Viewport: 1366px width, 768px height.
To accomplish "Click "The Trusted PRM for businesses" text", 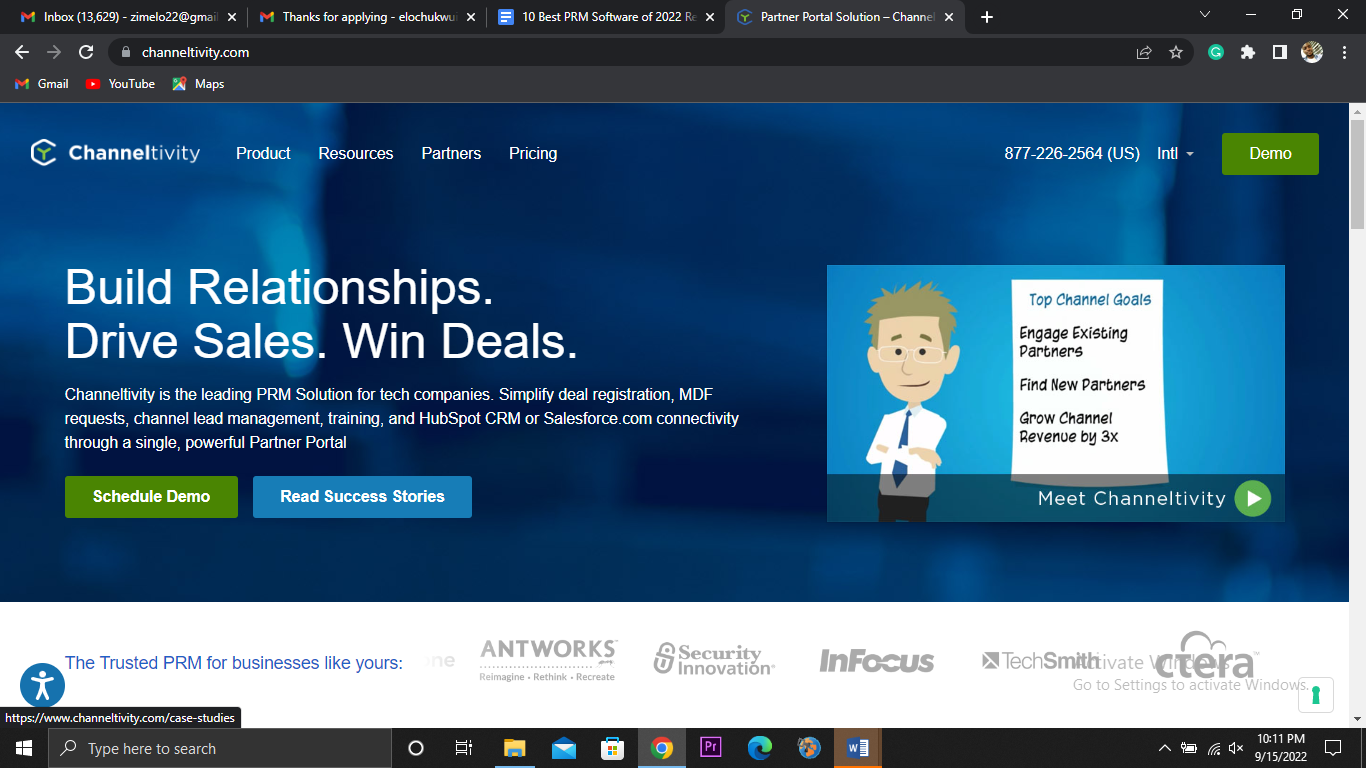I will coord(234,663).
